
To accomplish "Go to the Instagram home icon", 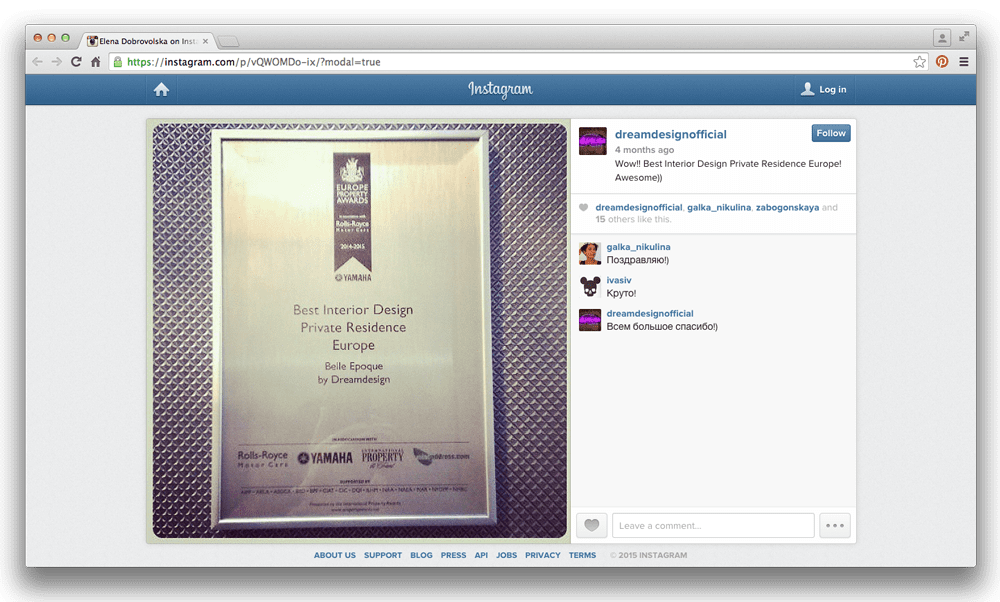I will (x=161, y=89).
